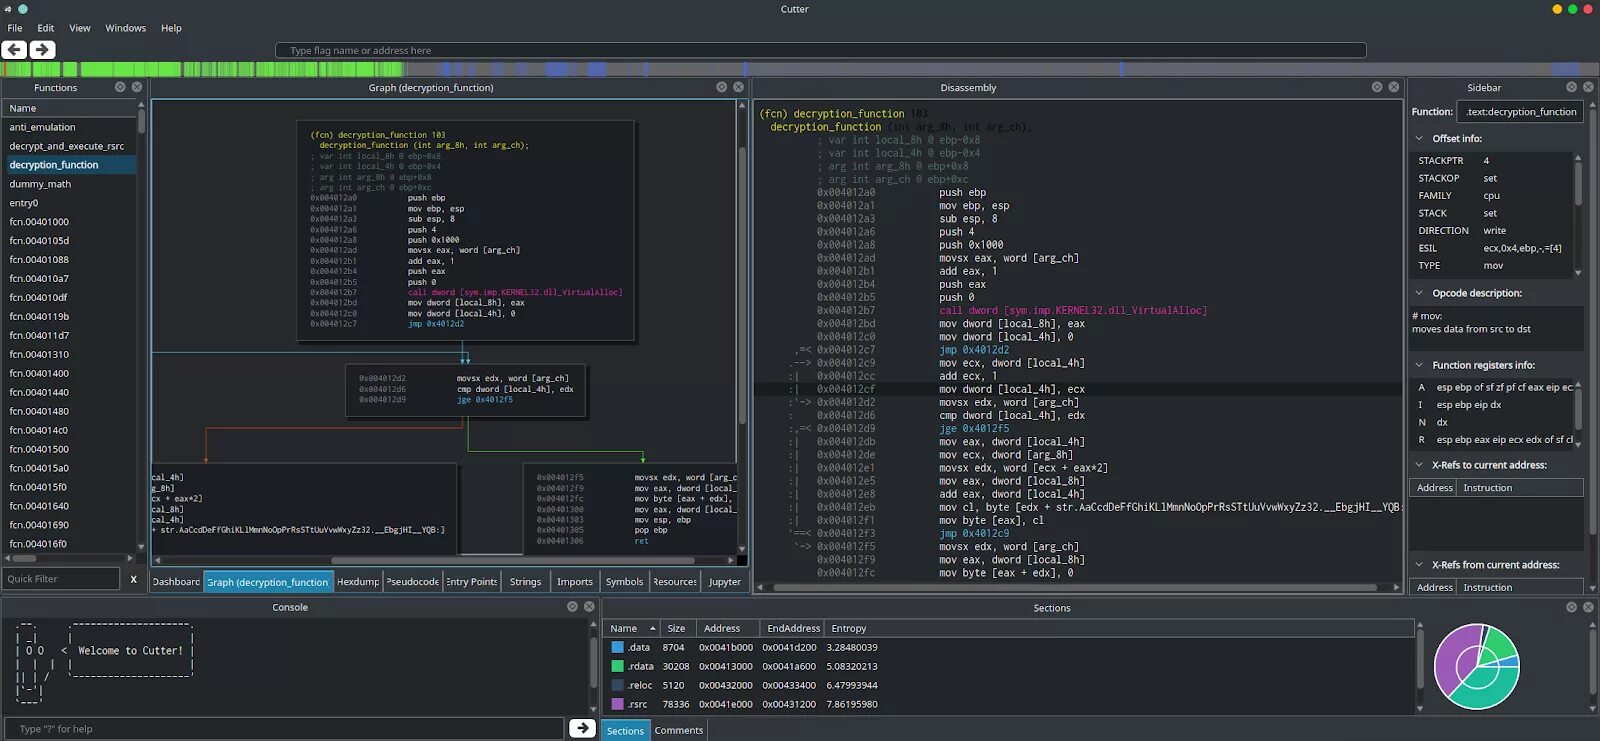
Task: Float the Graph panel using its undock icon
Action: (721, 87)
